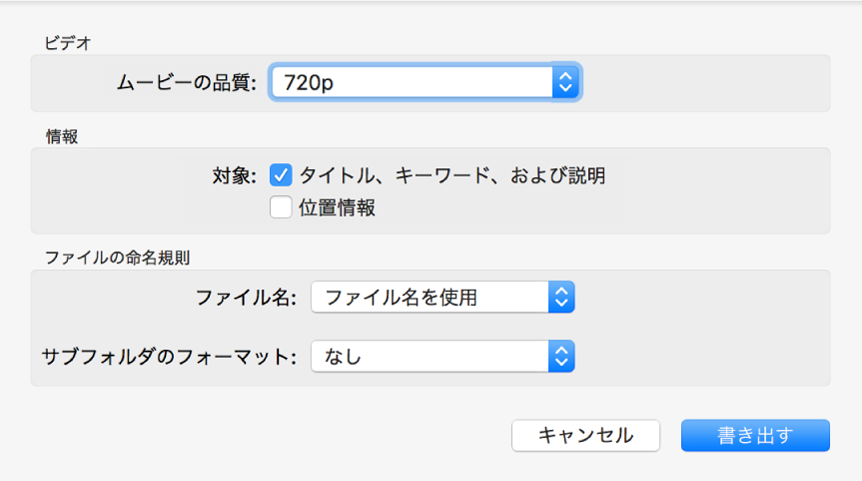Image resolution: width=862 pixels, height=481 pixels.
Task: Enable the 位置情報 checkbox
Action: (x=281, y=208)
